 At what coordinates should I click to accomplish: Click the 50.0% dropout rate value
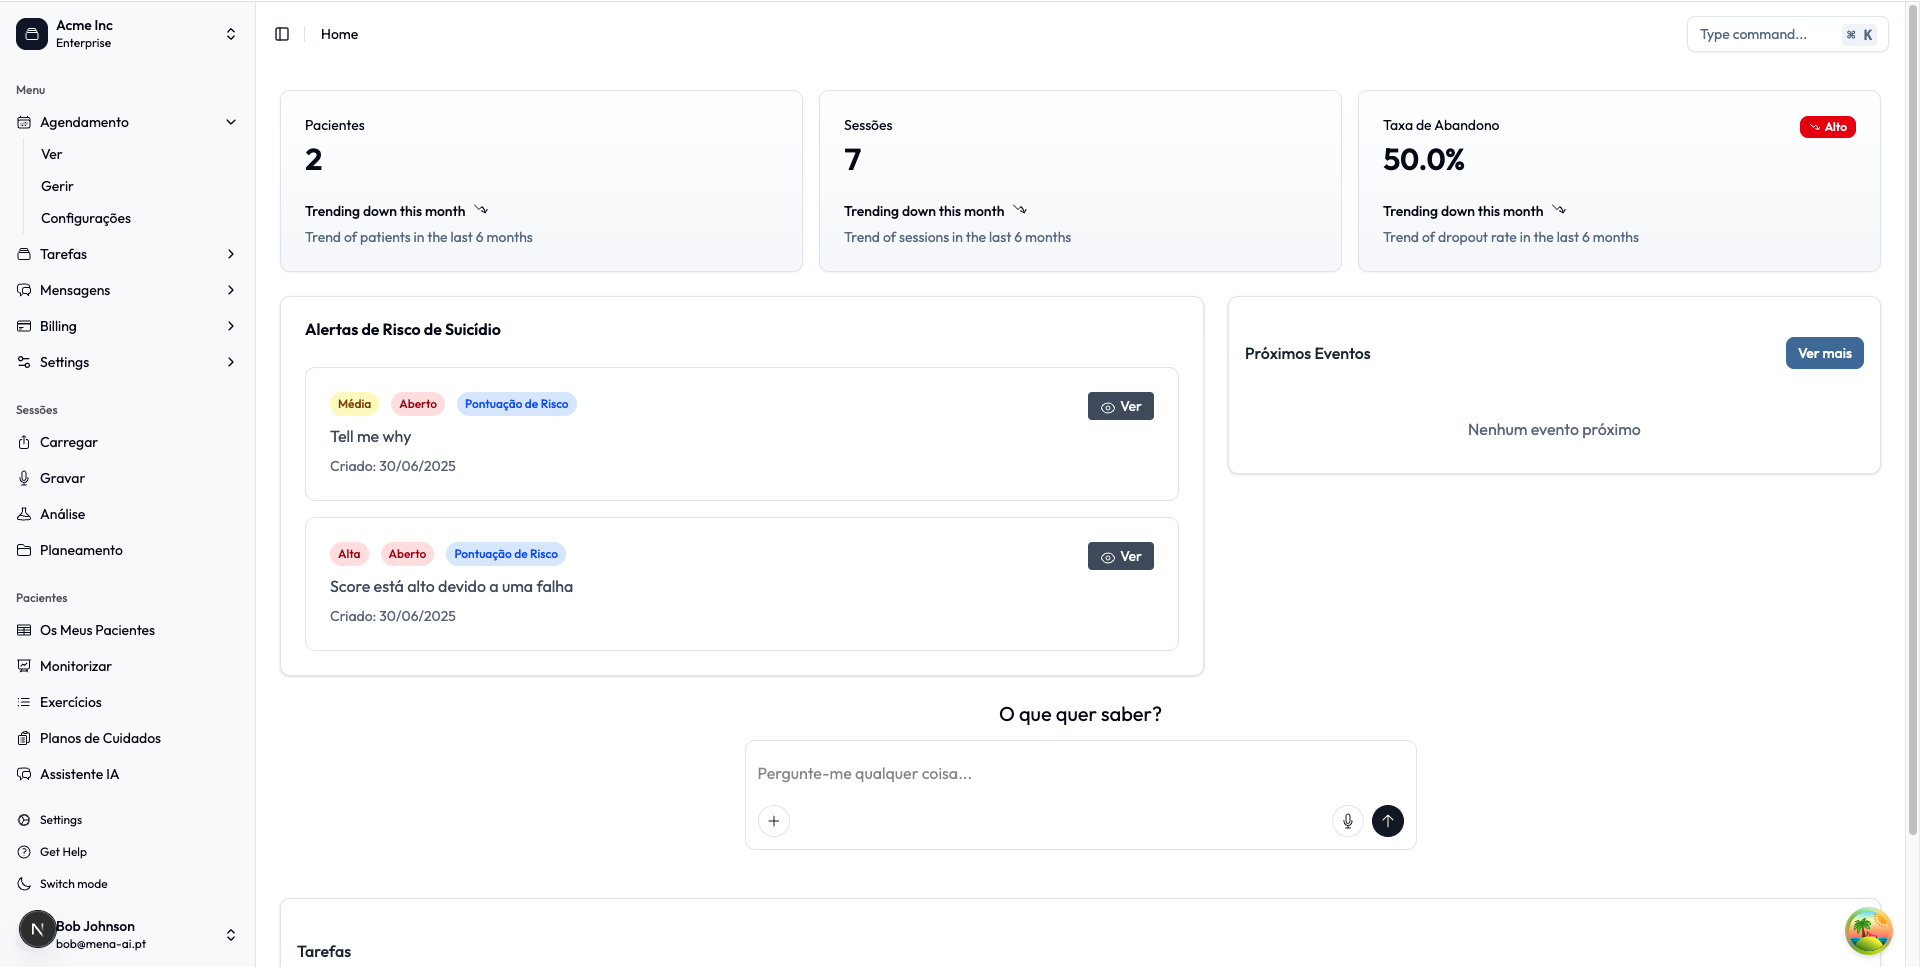point(1424,160)
